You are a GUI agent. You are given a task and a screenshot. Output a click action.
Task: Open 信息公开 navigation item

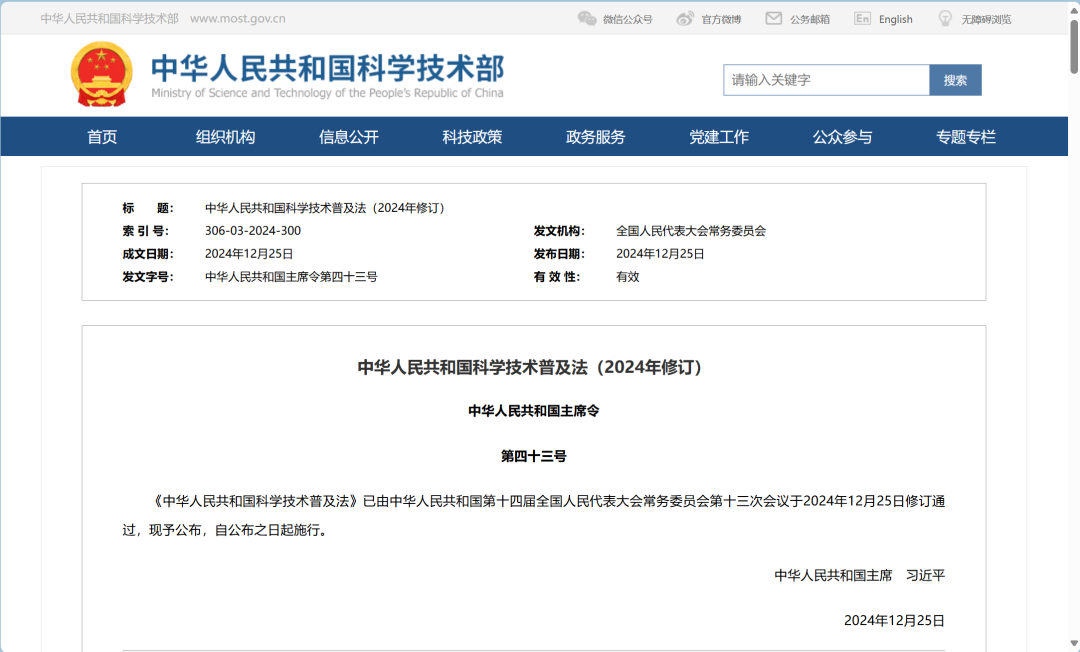pos(349,137)
